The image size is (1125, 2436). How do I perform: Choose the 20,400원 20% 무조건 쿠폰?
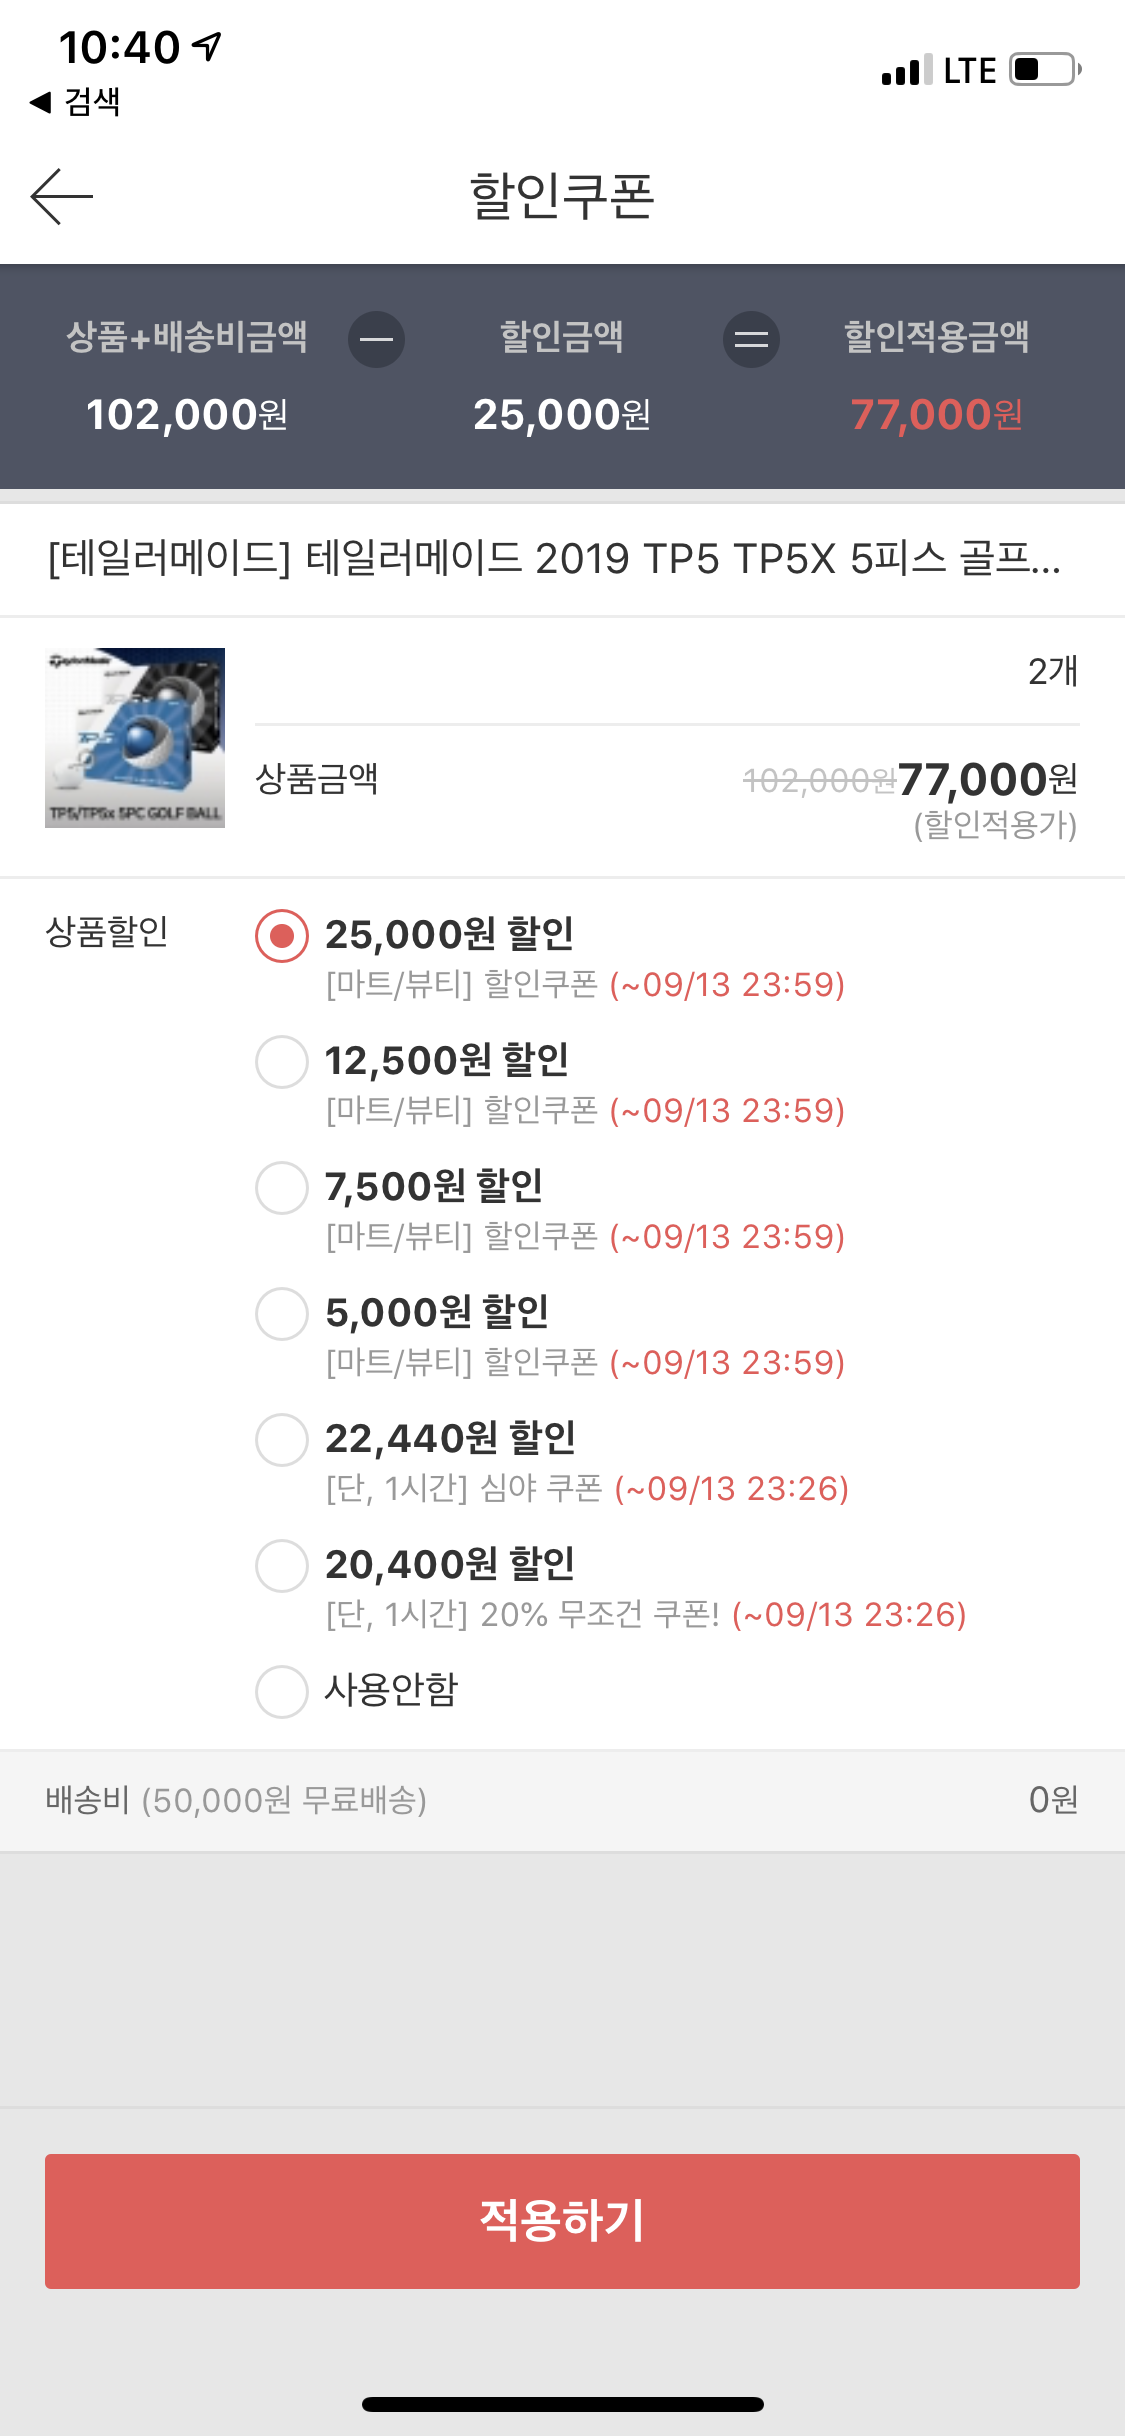282,1566
